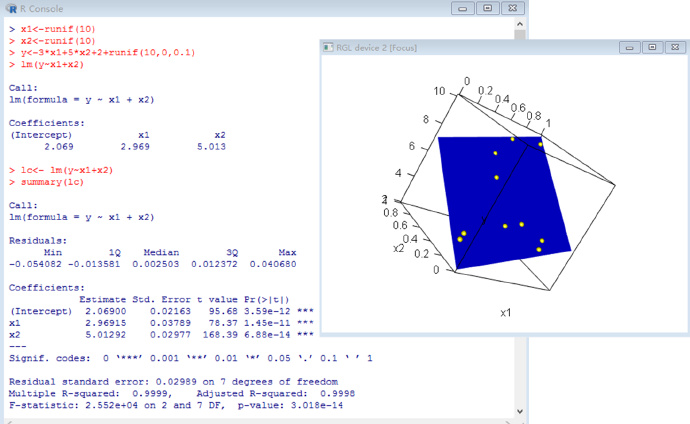Click the RGL device window icon
This screenshot has height=424, width=690.
(x=328, y=48)
